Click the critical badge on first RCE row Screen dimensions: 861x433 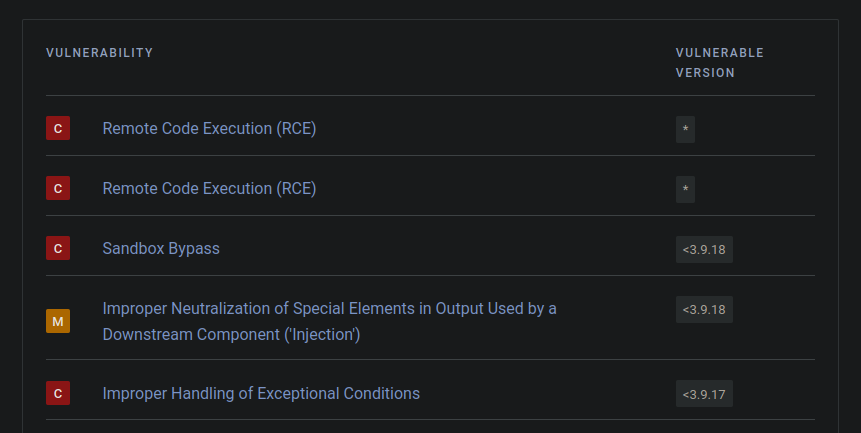58,128
